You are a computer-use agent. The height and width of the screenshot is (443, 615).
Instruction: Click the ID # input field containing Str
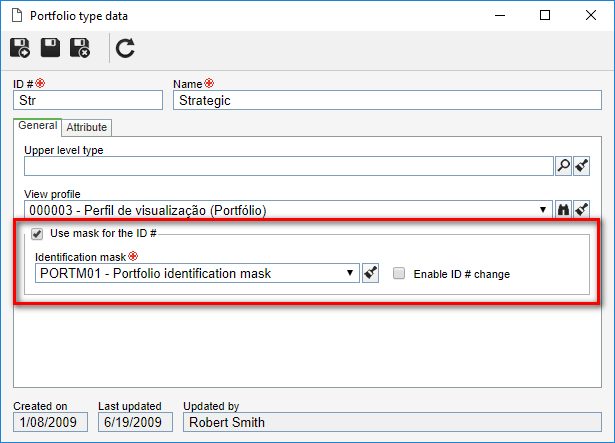click(x=88, y=100)
